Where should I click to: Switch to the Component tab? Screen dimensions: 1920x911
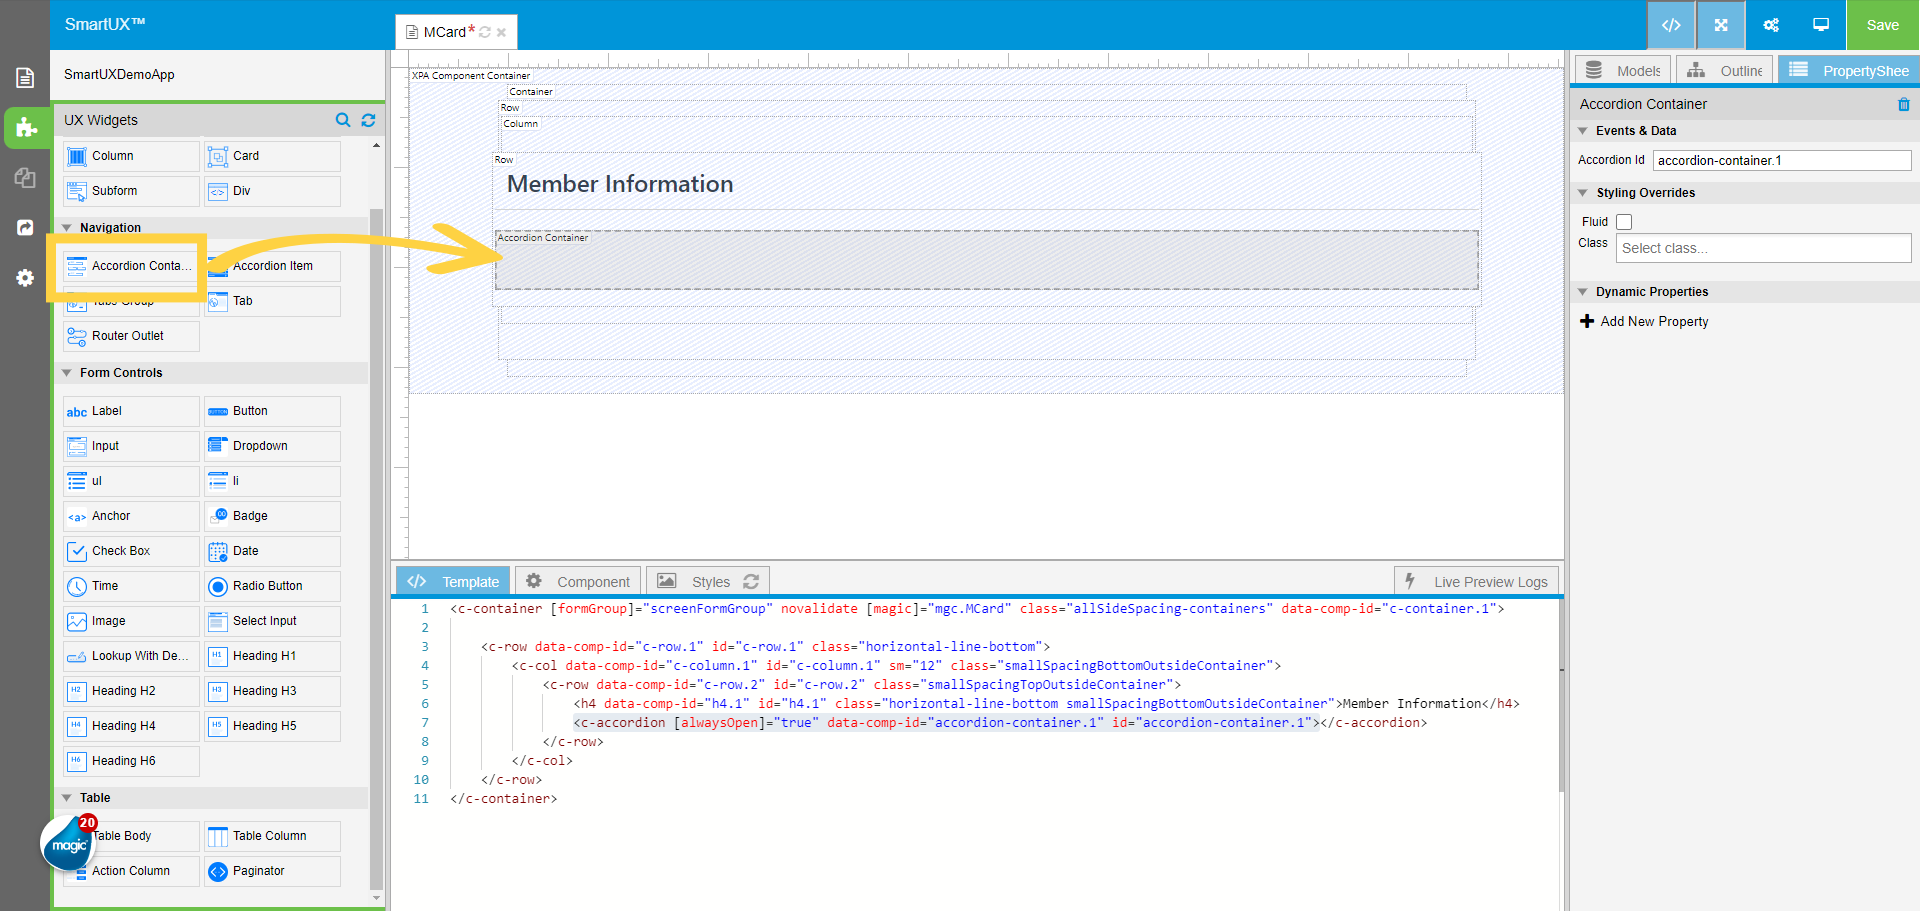click(578, 582)
